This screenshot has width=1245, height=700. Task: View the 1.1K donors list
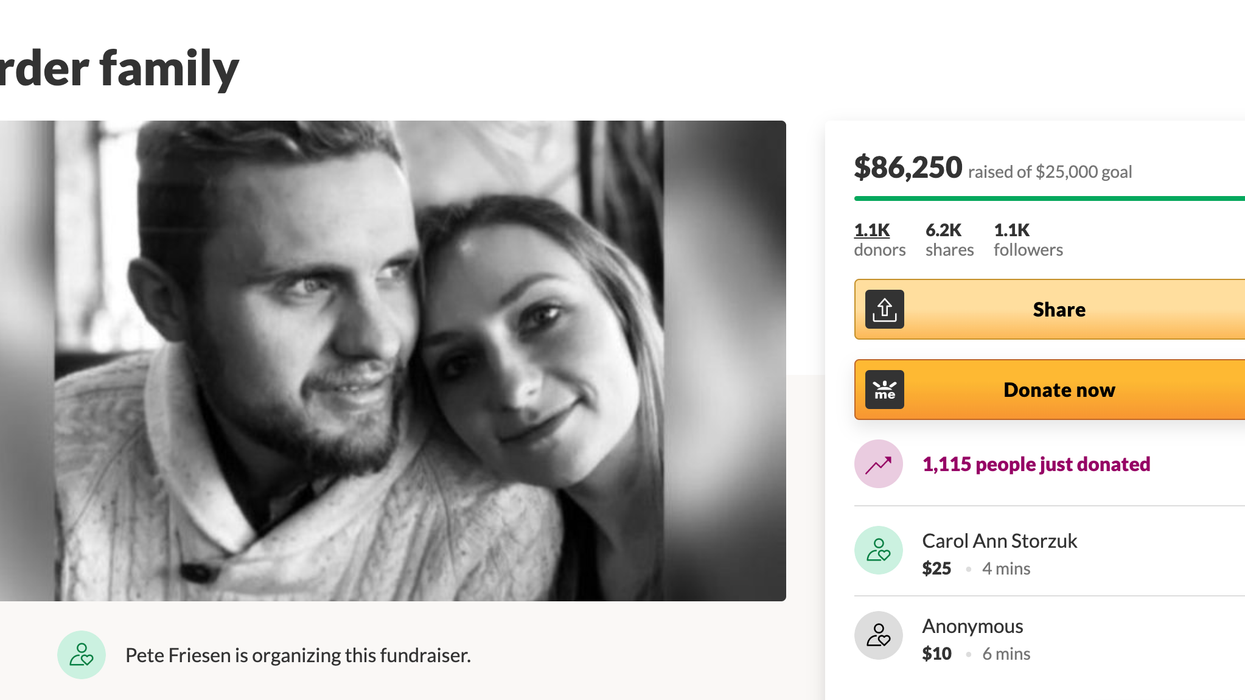879,239
